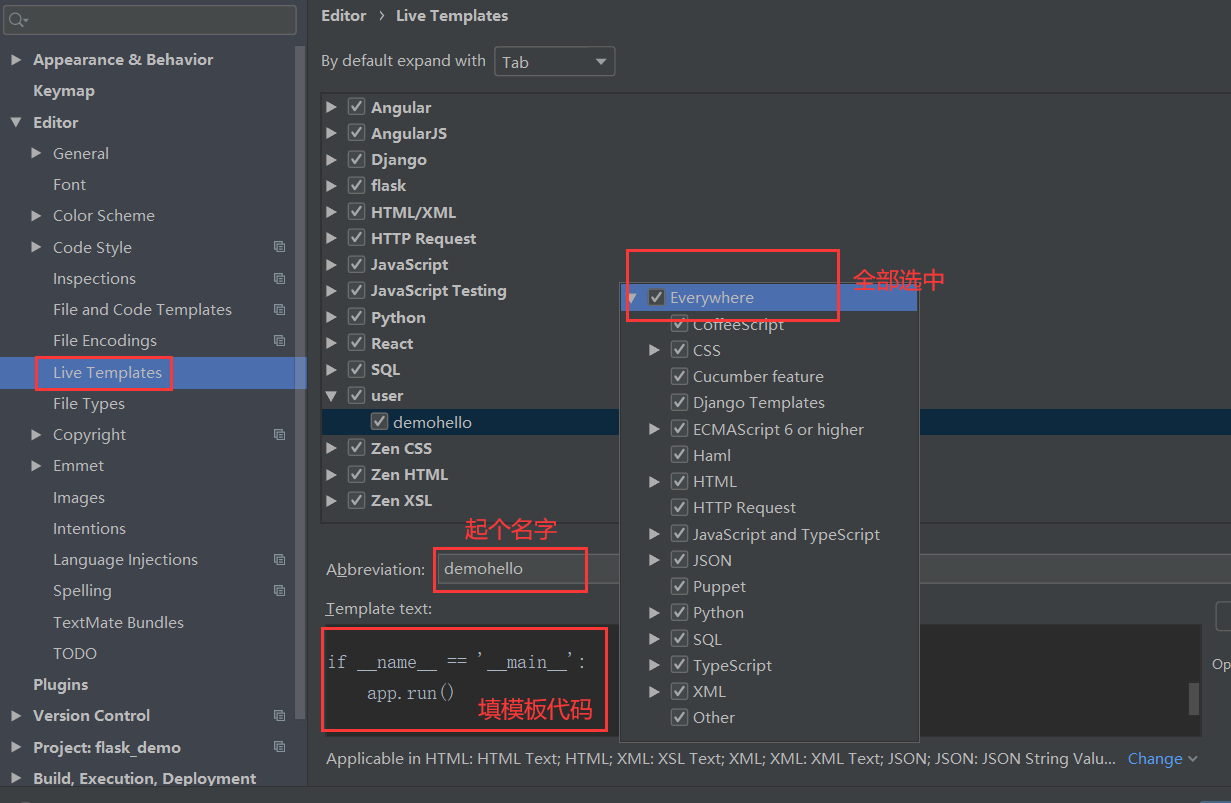Click the settings sidebar vertical scrollbar
This screenshot has height=803, width=1231.
[x=301, y=380]
